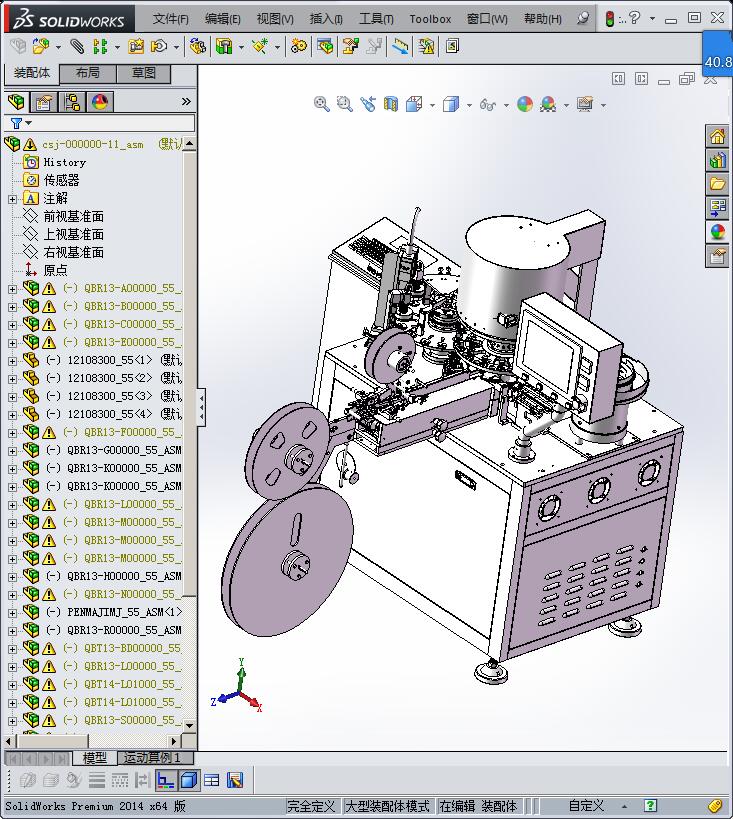The image size is (733, 819).
Task: Open the 工具 (Tools) menu
Action: 376,18
